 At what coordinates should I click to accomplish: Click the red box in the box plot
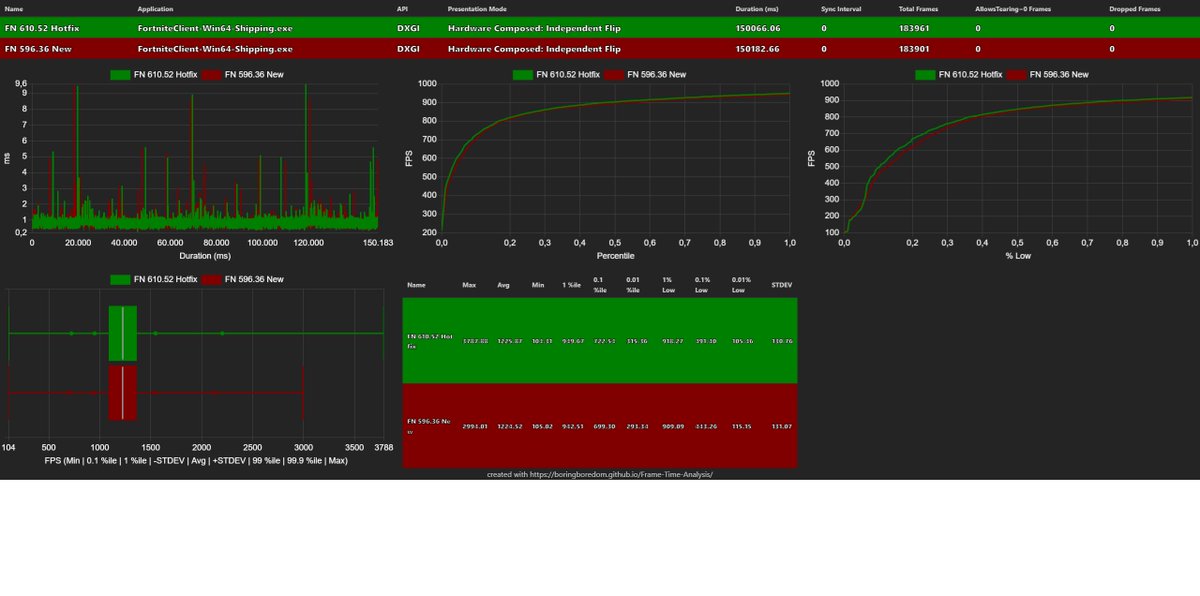pyautogui.click(x=122, y=393)
